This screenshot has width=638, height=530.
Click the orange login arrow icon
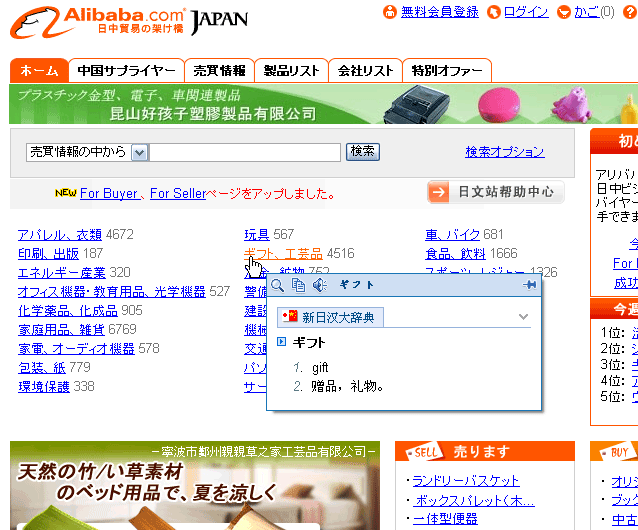point(493,12)
